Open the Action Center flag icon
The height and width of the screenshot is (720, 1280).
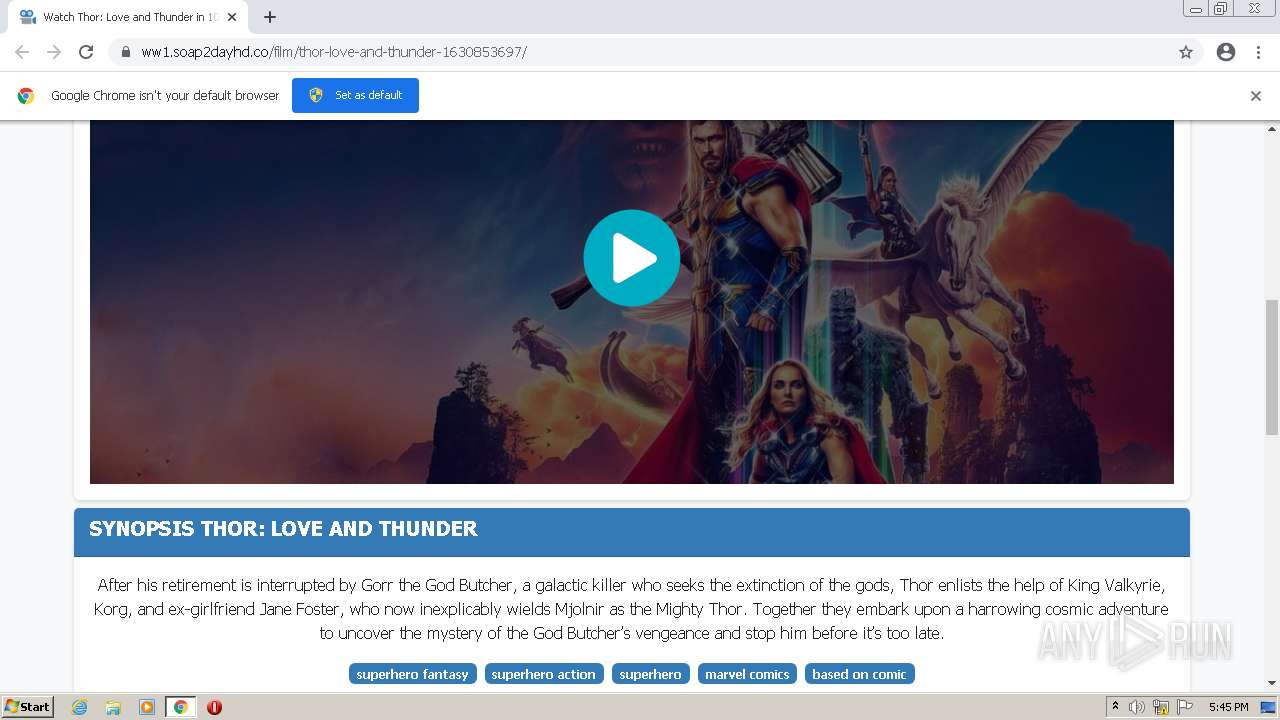(1185, 707)
